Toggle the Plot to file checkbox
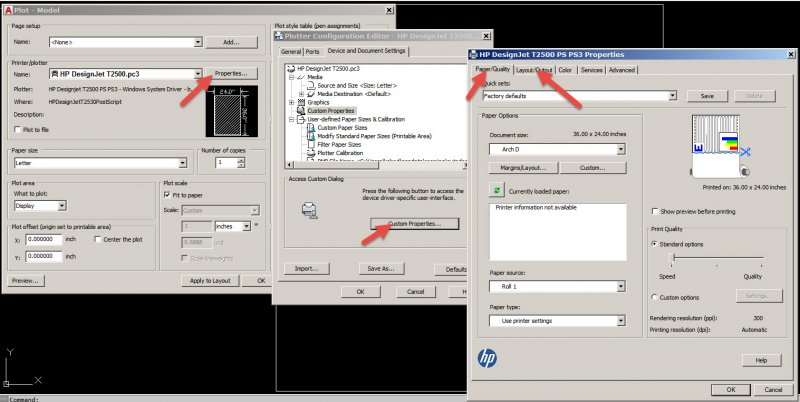Screen dimensions: 800x402 point(18,130)
